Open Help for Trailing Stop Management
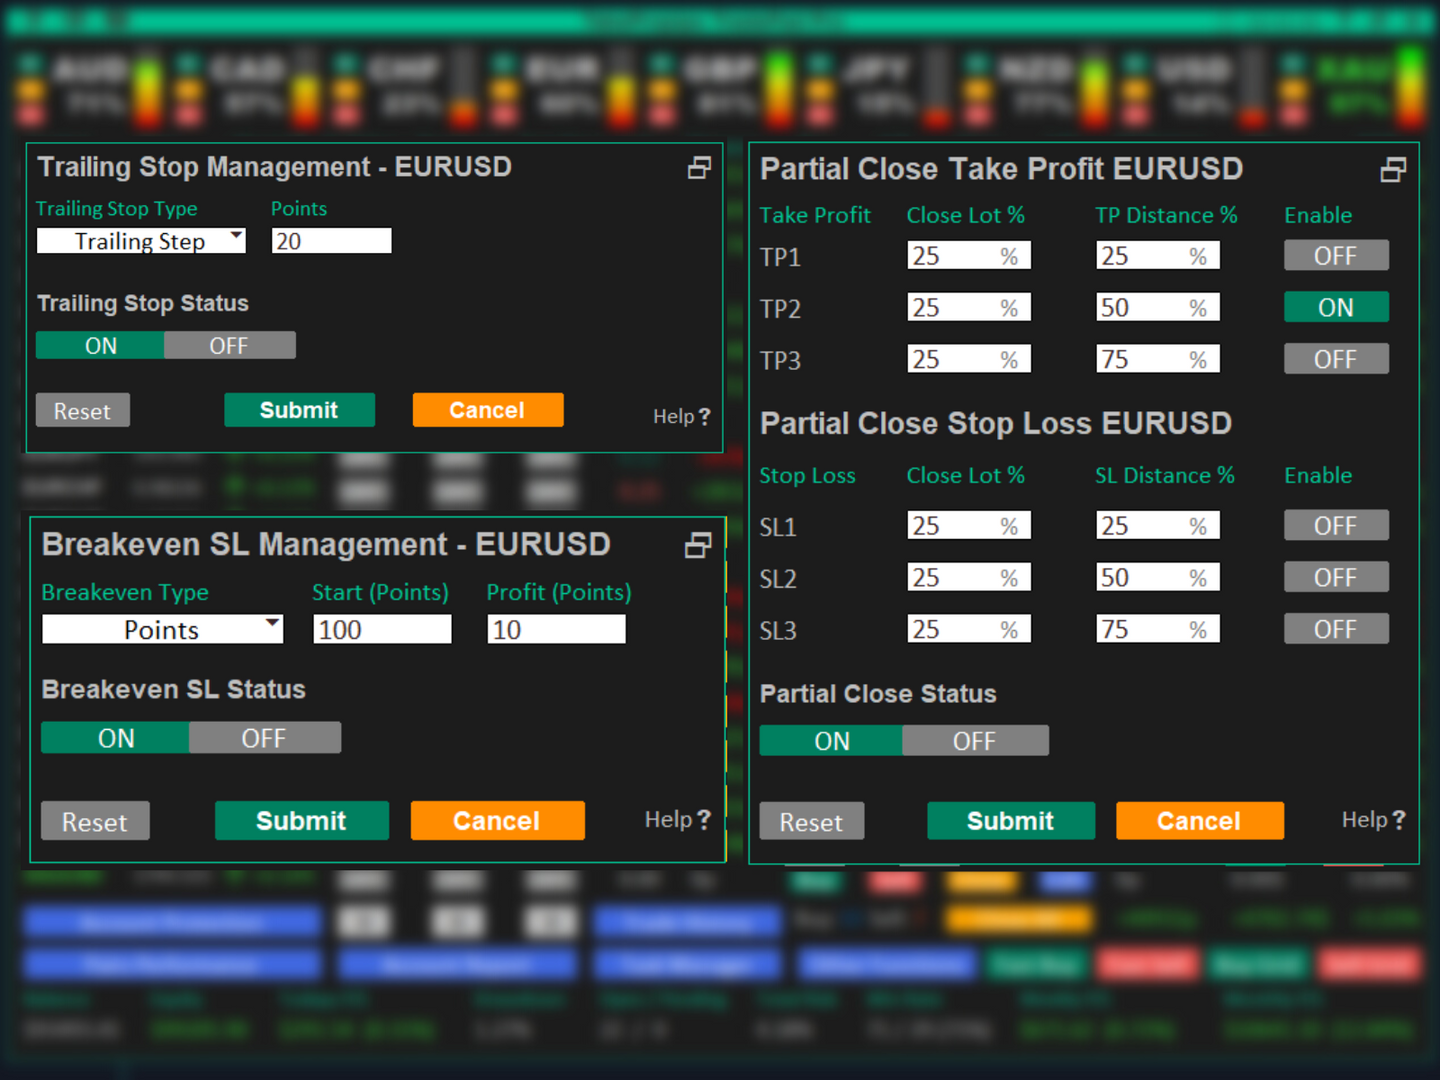 (x=682, y=416)
